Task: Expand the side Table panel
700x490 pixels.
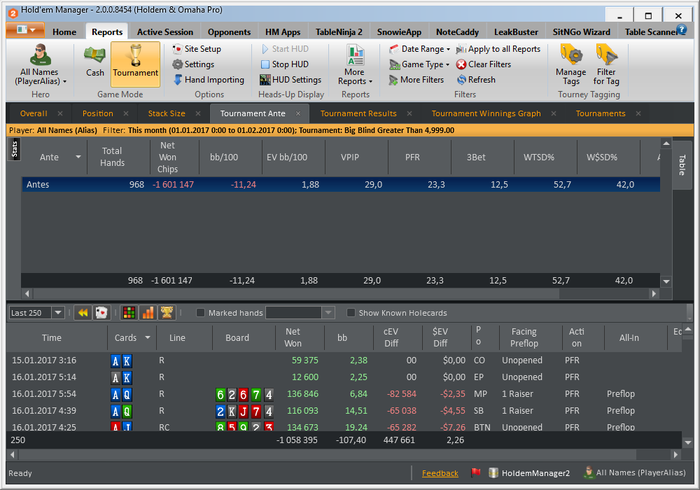Action: [682, 165]
